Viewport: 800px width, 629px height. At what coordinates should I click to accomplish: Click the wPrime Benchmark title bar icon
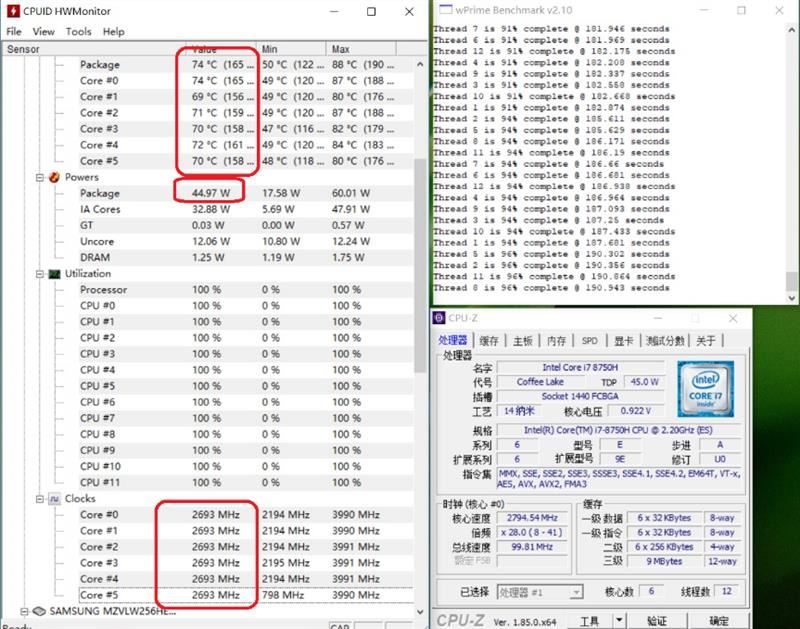tap(445, 10)
